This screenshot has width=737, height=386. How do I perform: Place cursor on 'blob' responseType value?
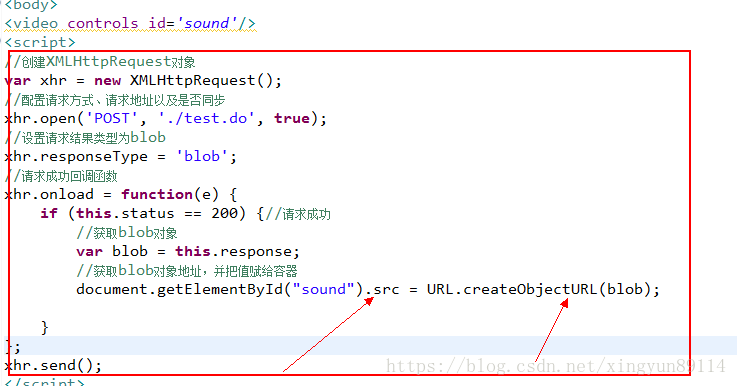202,156
